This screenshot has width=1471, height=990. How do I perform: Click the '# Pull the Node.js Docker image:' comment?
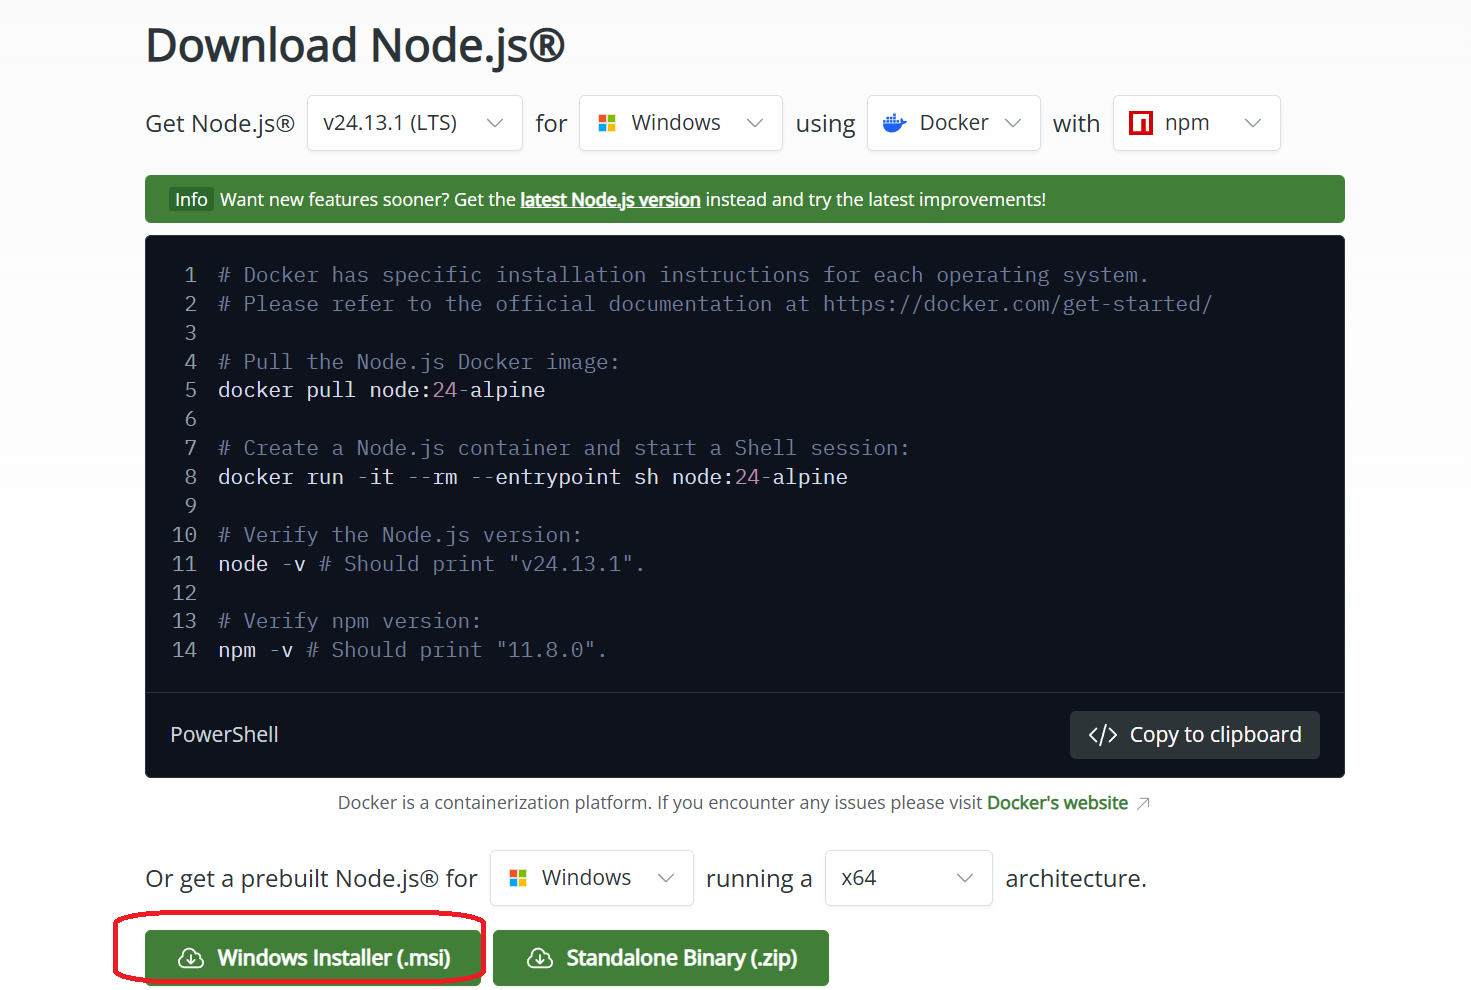pyautogui.click(x=419, y=361)
